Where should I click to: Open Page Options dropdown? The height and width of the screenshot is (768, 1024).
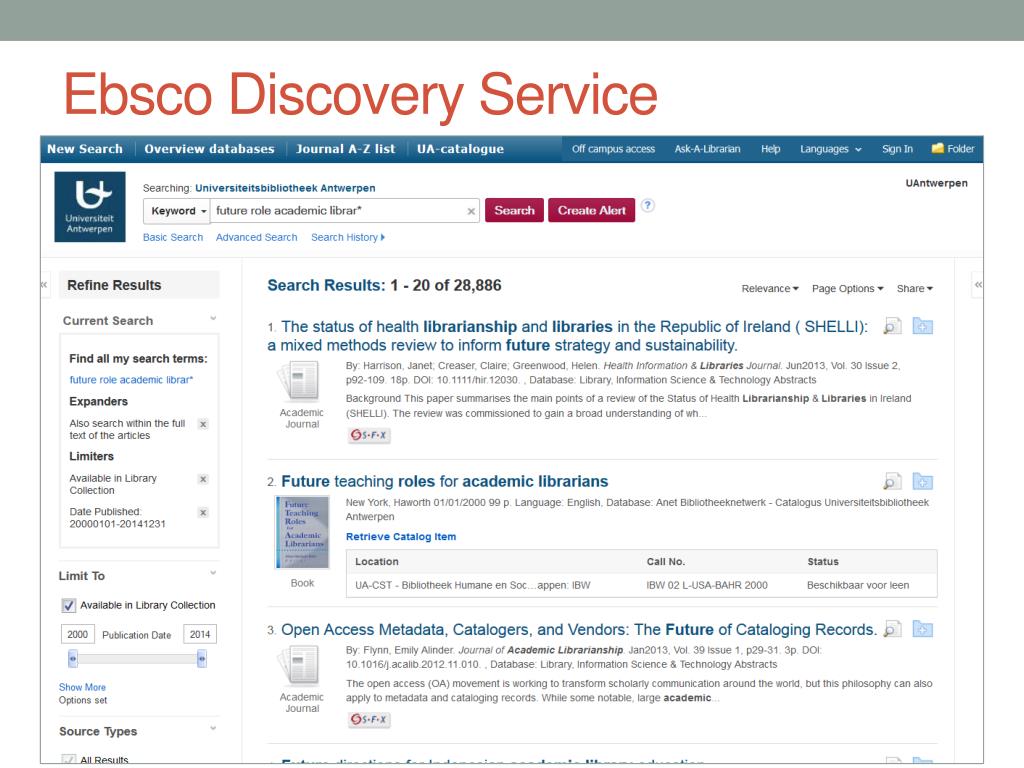click(x=848, y=289)
